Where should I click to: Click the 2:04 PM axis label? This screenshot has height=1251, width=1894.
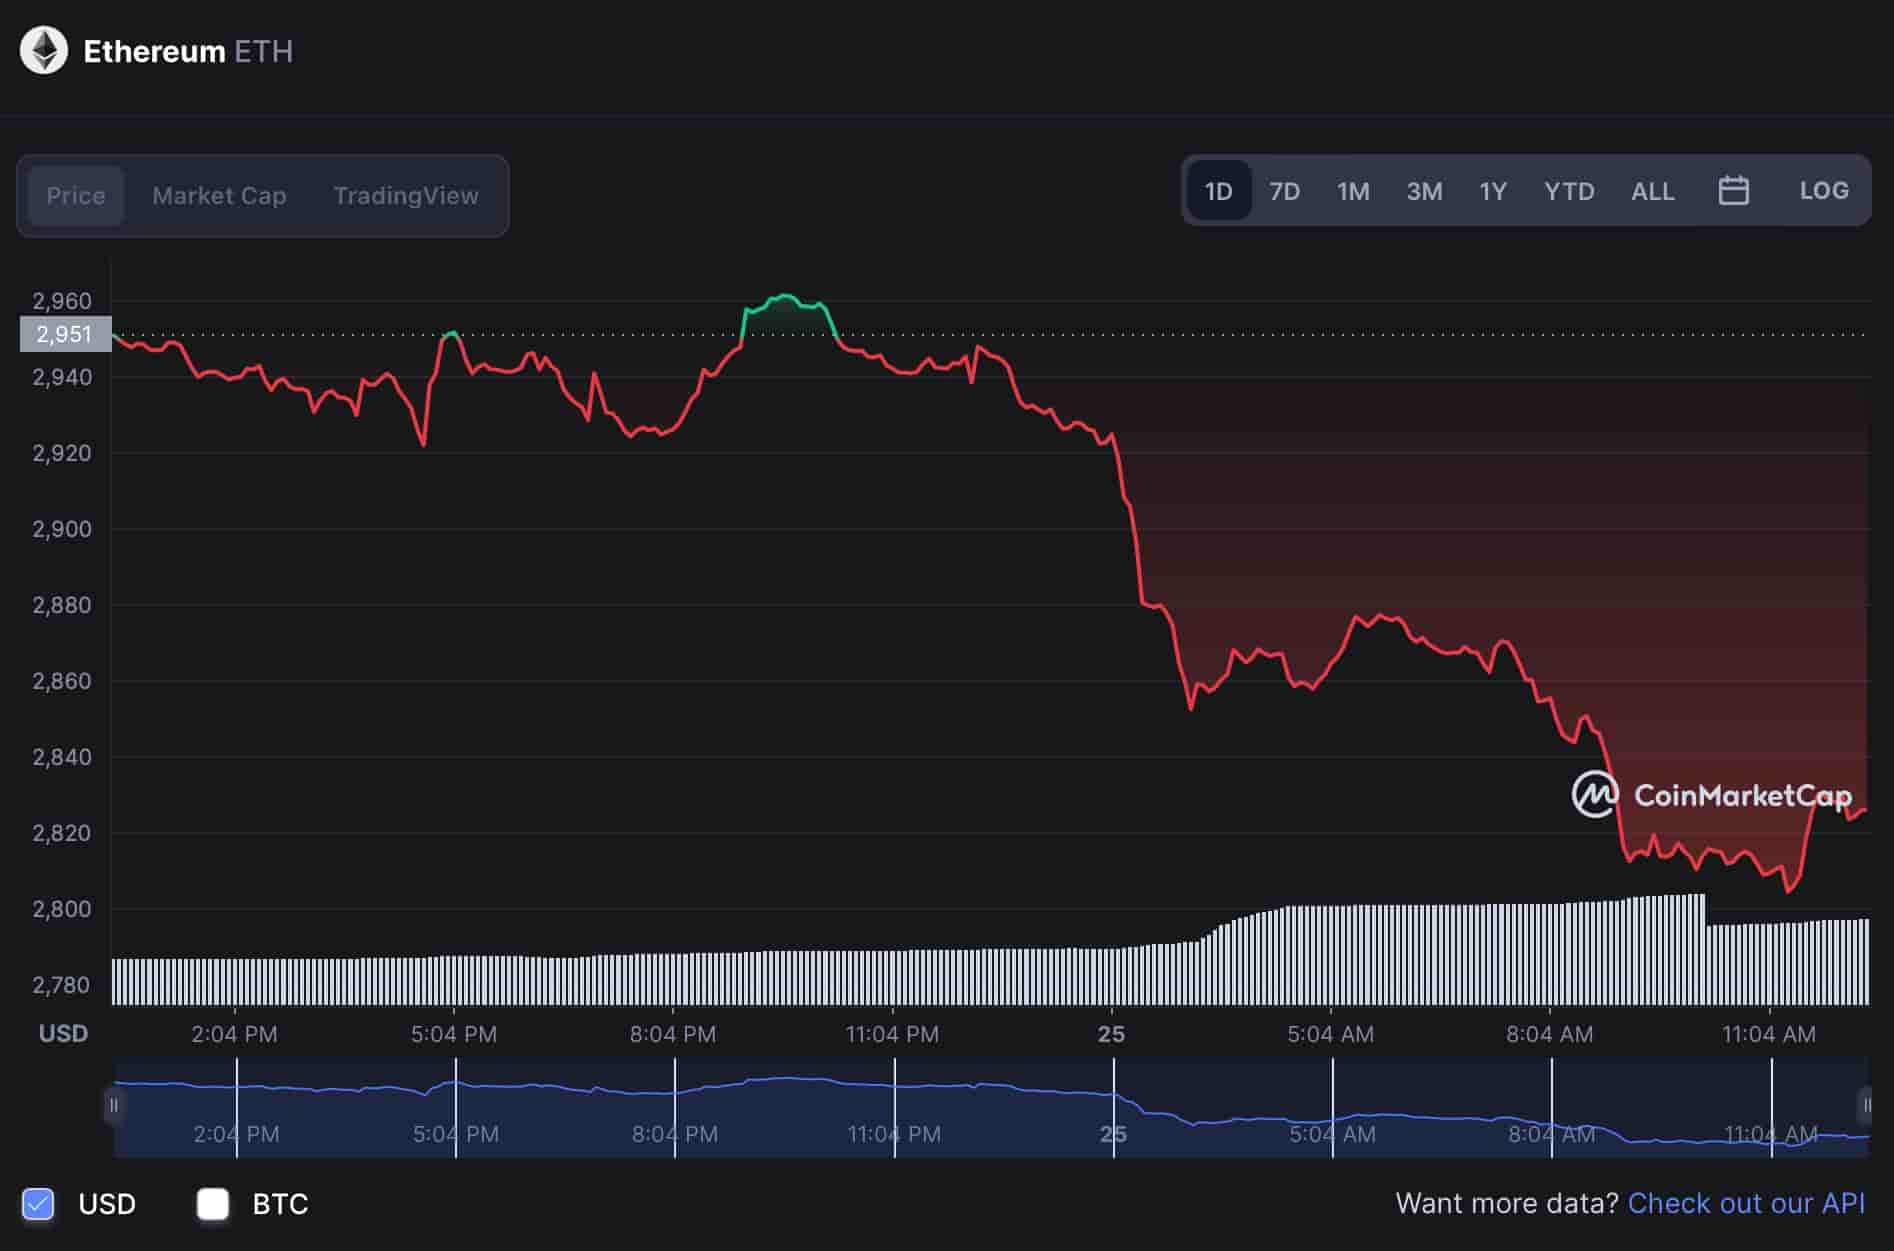click(x=234, y=1034)
